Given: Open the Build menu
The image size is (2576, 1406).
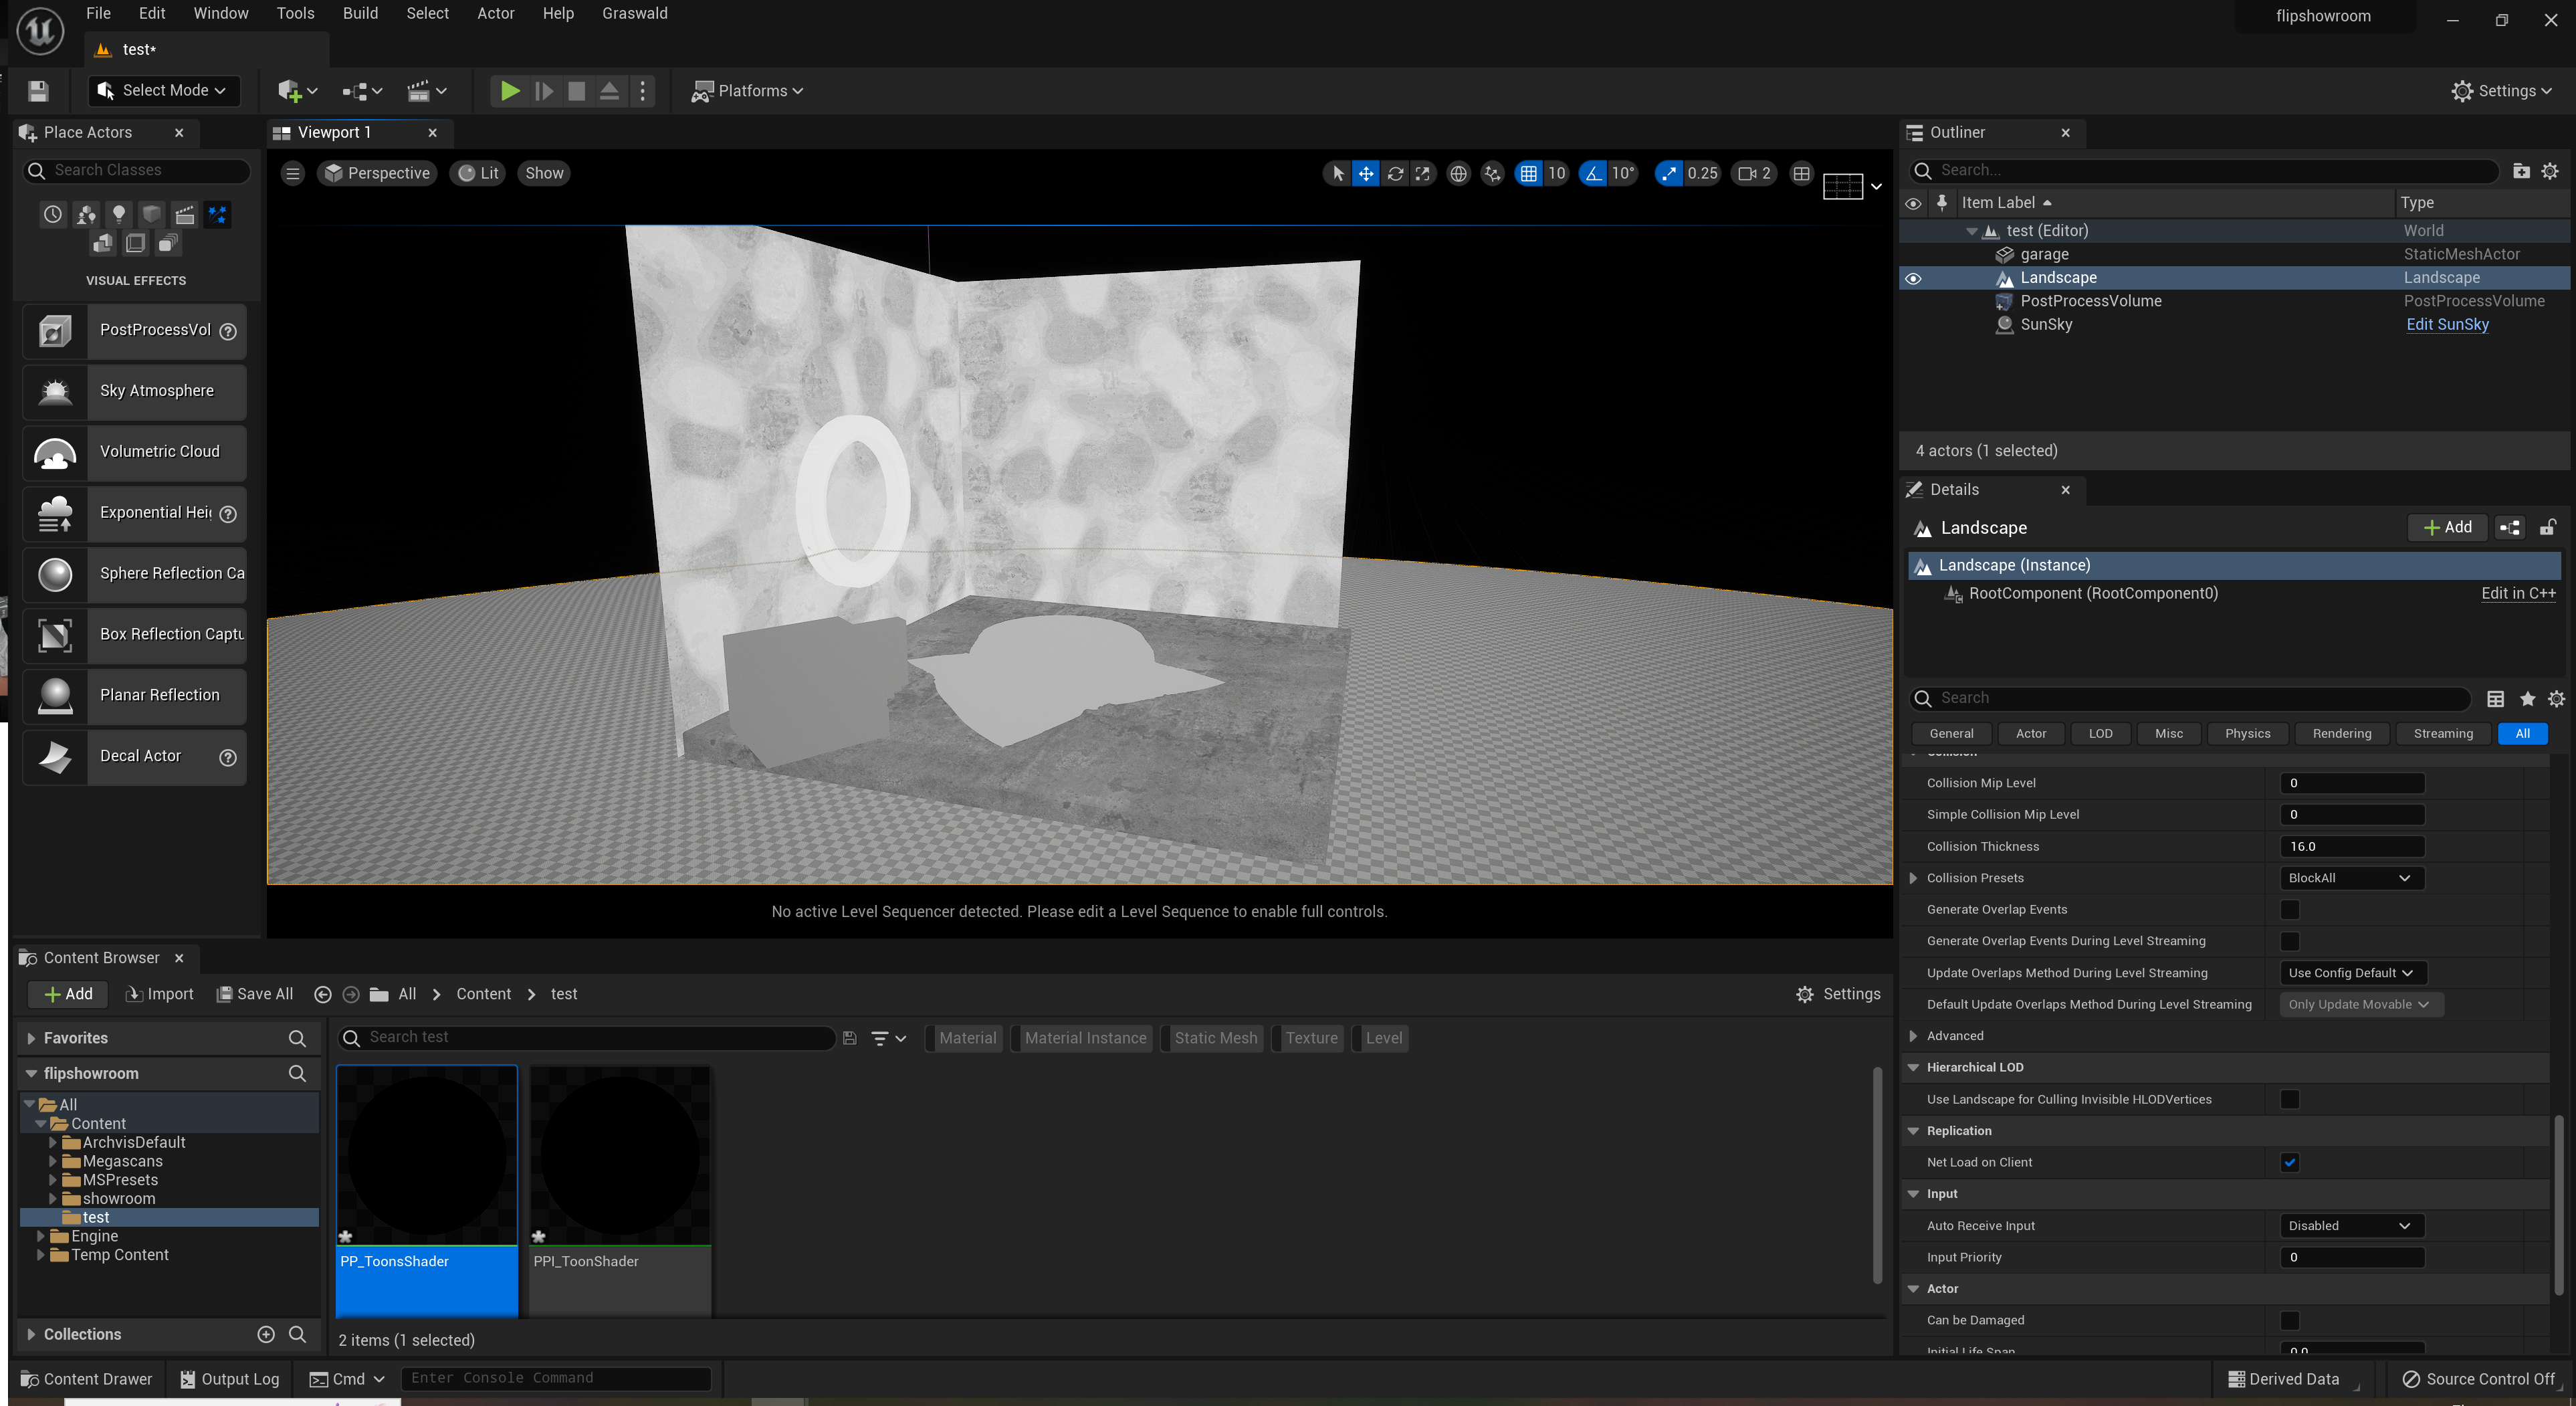Looking at the screenshot, I should 360,13.
